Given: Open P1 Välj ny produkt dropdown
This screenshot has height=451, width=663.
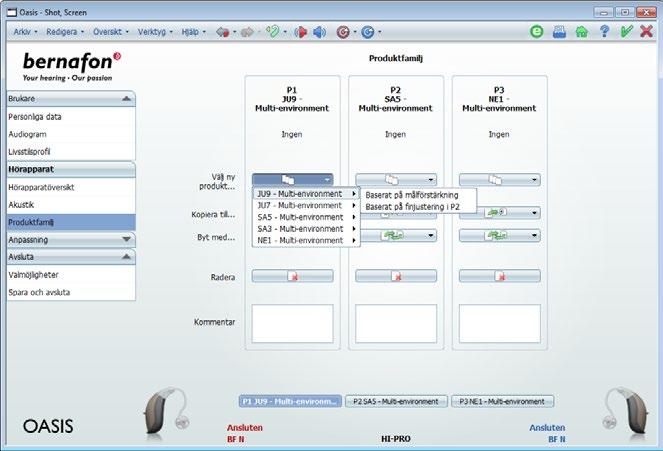Looking at the screenshot, I should pyautogui.click(x=292, y=180).
